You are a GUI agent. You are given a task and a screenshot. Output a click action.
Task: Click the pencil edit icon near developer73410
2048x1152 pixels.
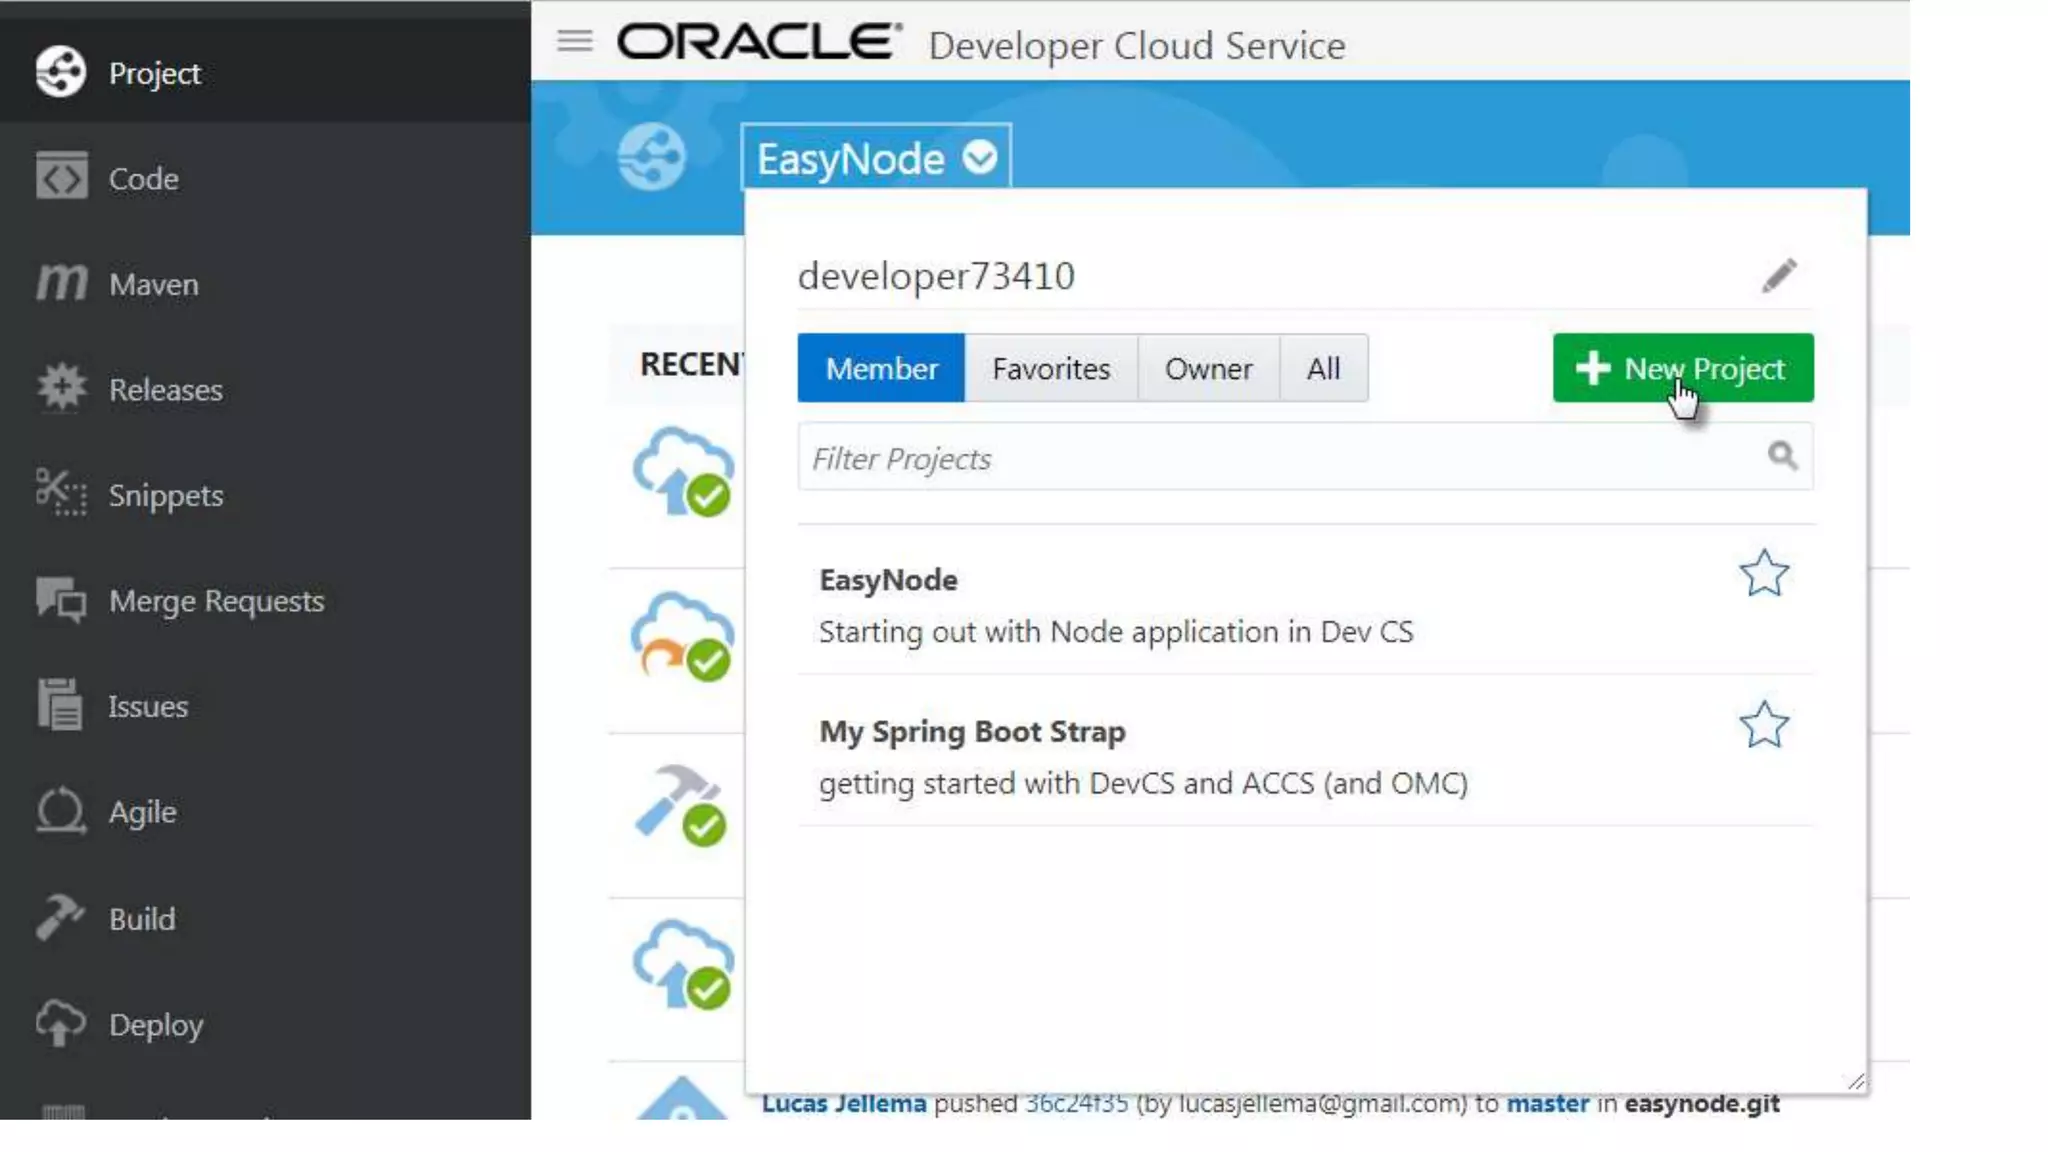coord(1779,276)
